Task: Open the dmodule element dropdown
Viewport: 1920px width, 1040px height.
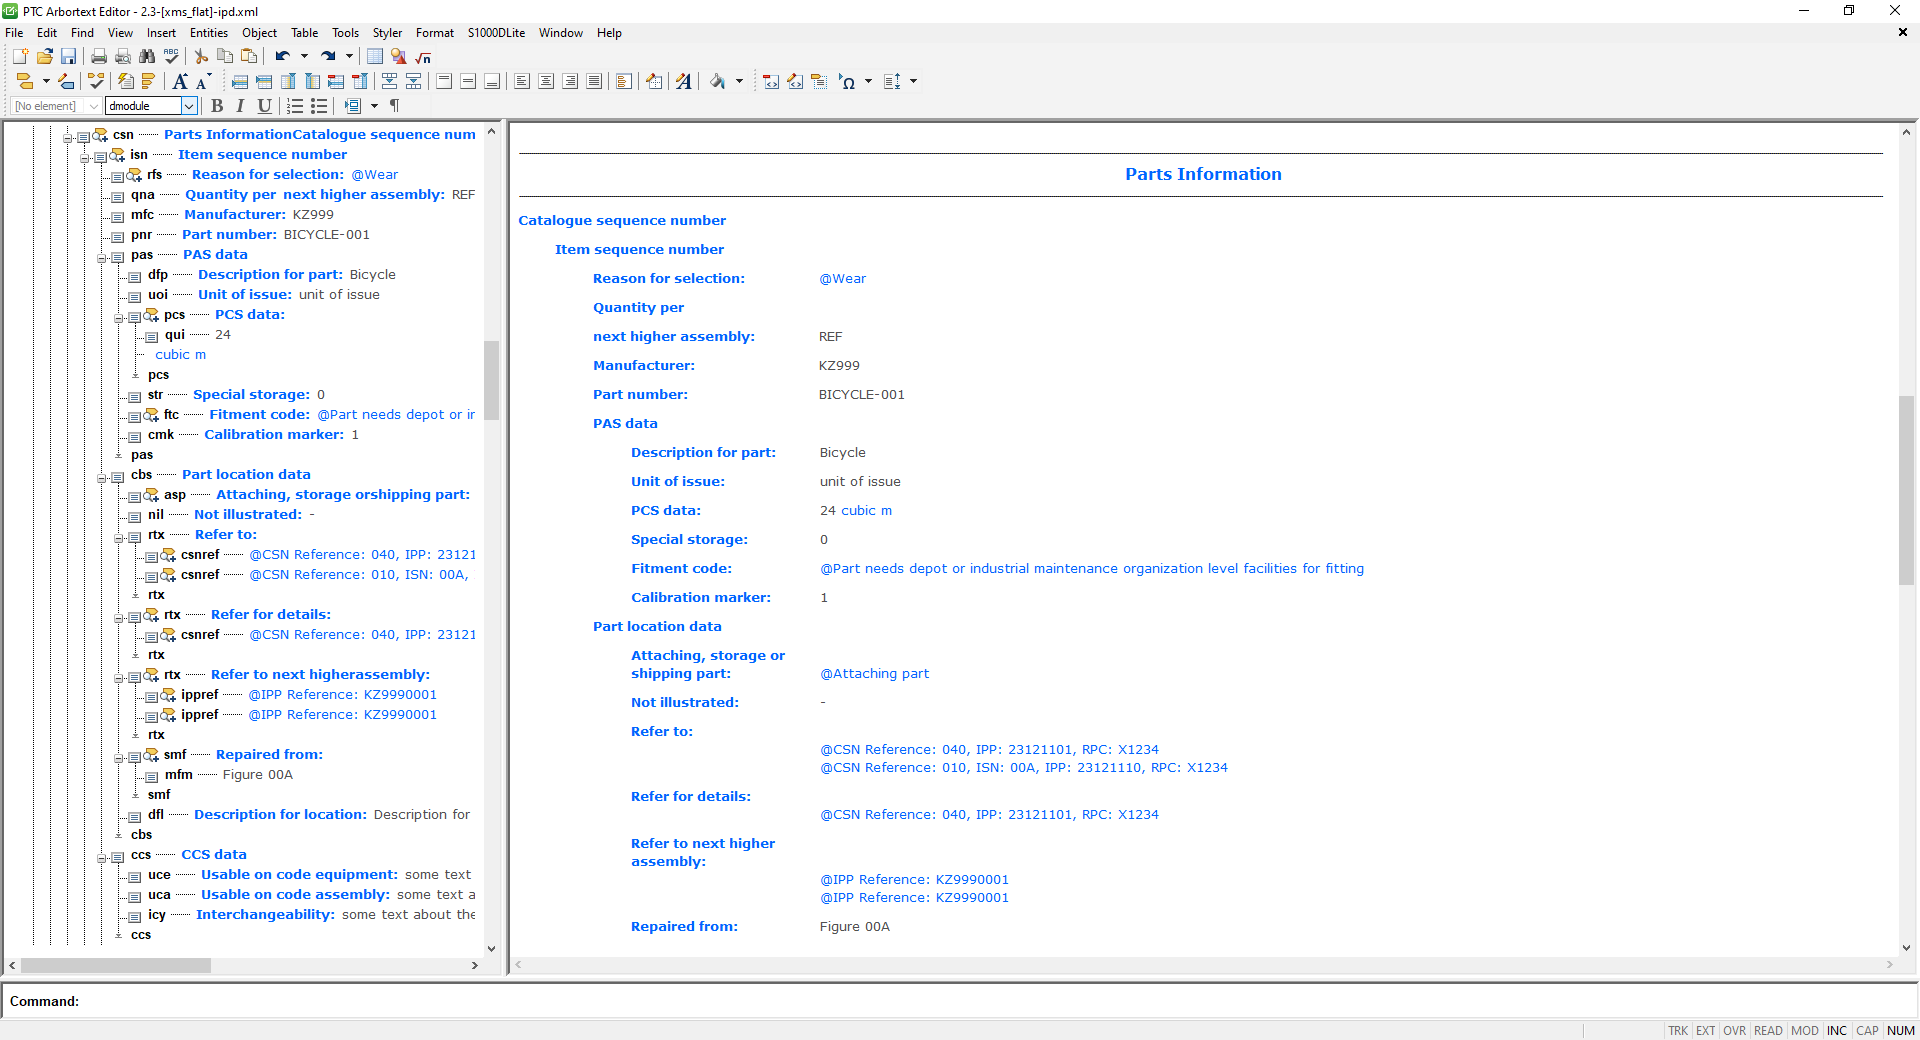Action: pyautogui.click(x=189, y=106)
